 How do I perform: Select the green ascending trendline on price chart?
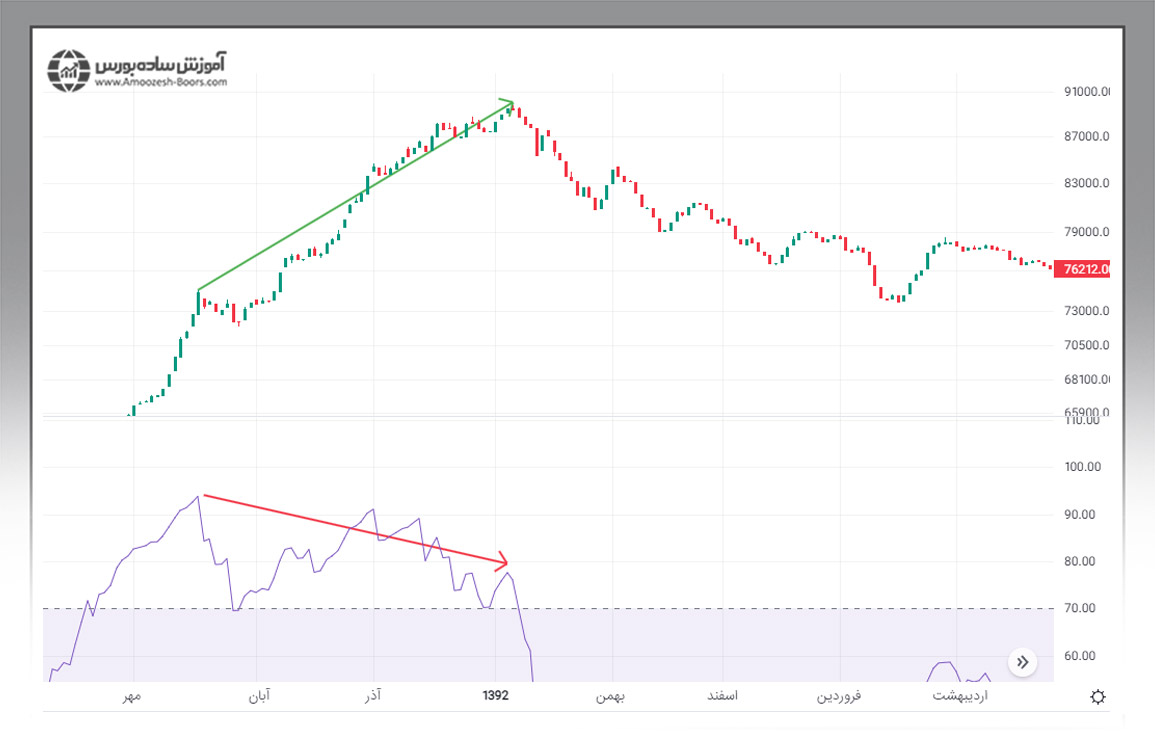[355, 196]
